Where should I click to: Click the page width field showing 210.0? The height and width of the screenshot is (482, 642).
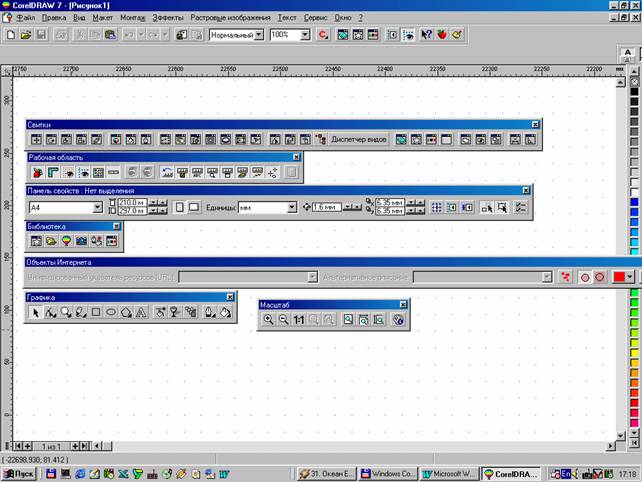(132, 203)
